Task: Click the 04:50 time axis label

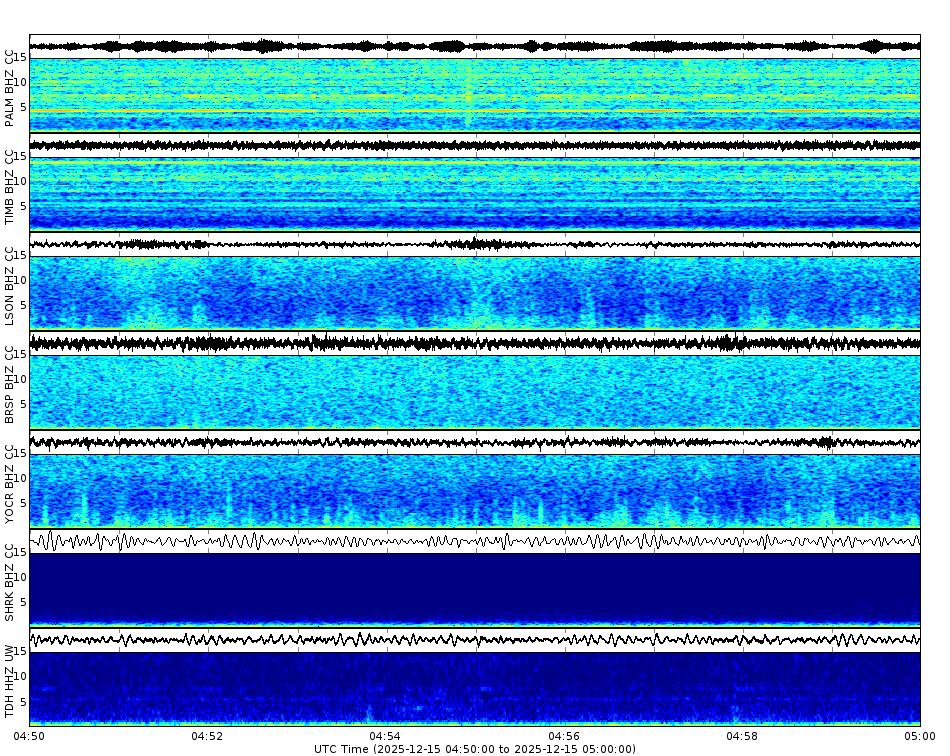Action: tap(29, 733)
